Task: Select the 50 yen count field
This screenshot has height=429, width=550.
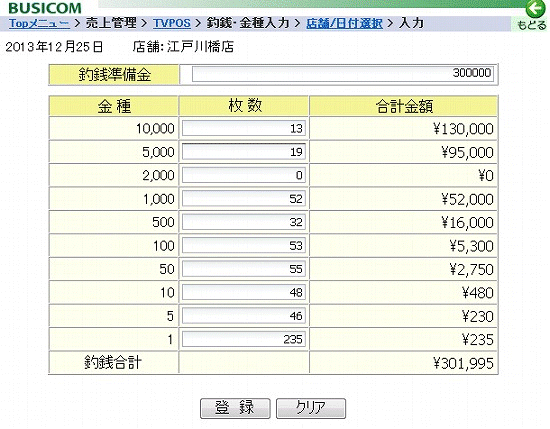Action: pos(244,269)
